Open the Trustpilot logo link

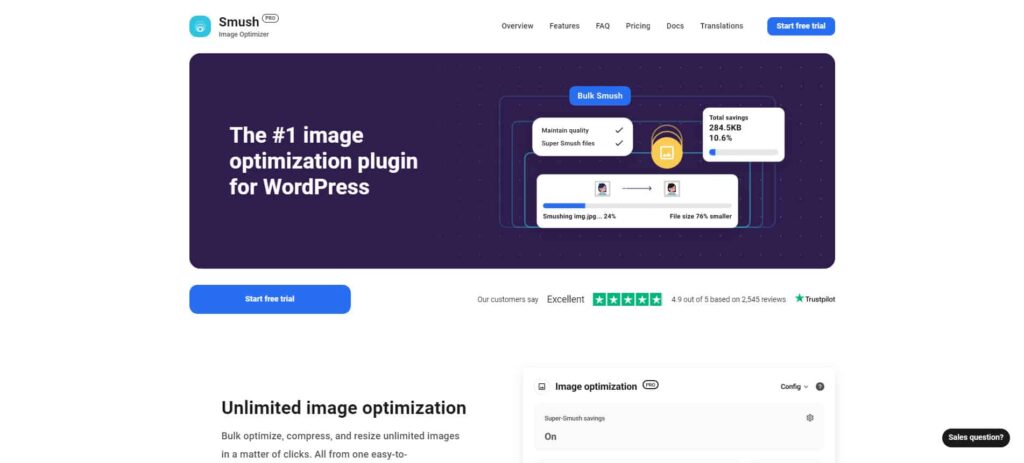814,298
